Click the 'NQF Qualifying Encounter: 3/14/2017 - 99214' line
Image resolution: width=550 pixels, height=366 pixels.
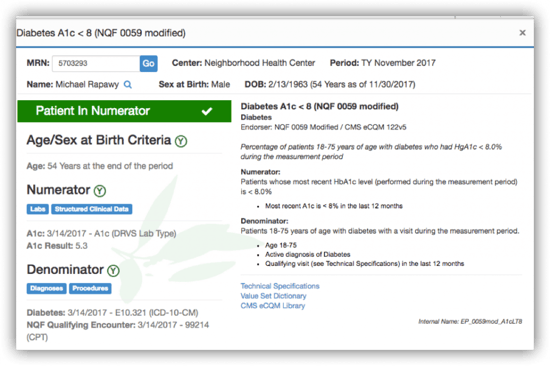coord(118,325)
